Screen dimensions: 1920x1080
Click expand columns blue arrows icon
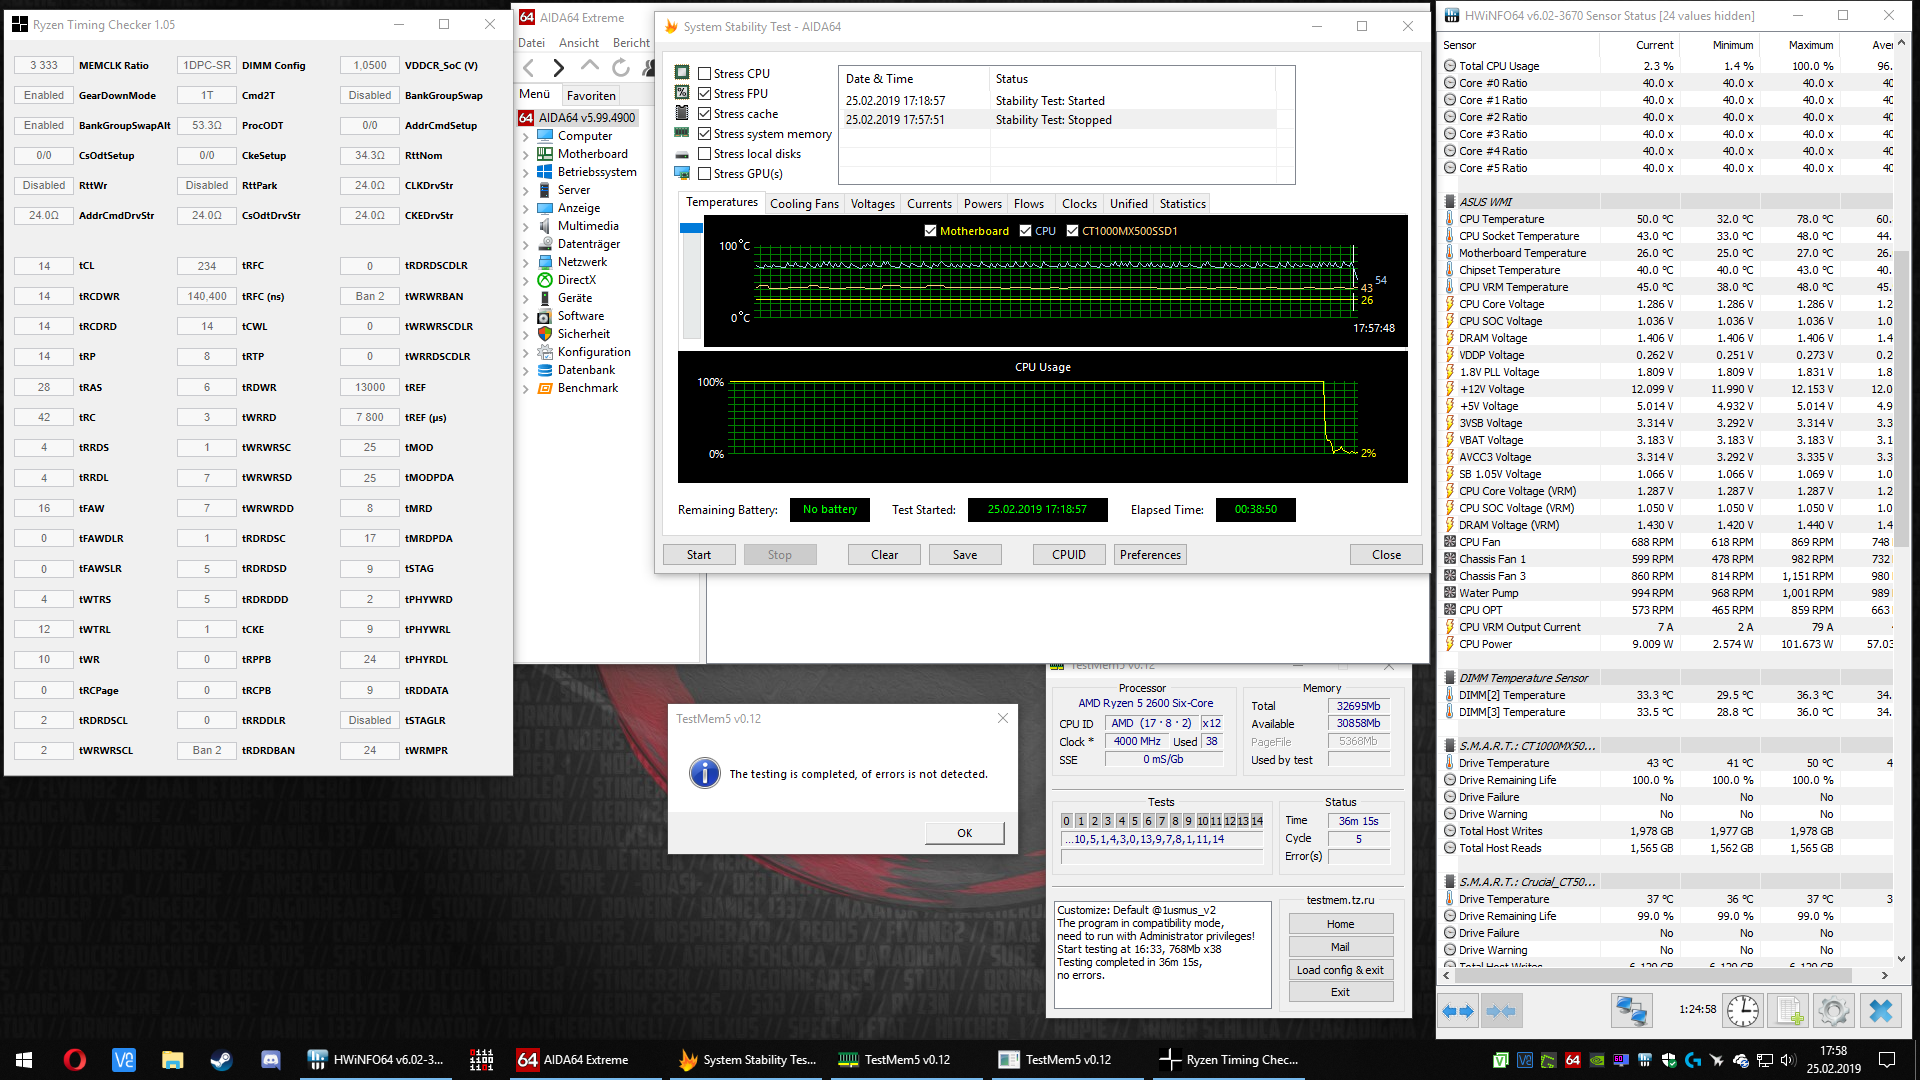coord(1458,1011)
